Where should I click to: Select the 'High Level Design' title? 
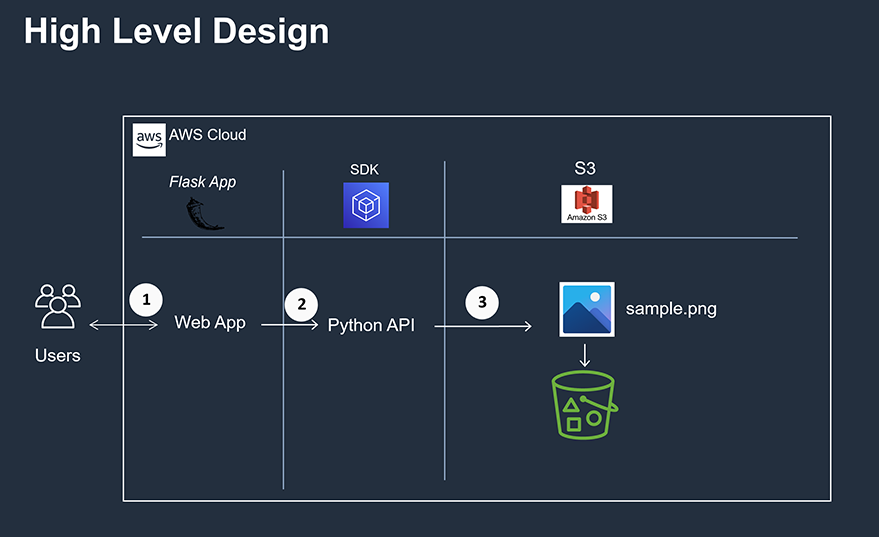pos(177,31)
